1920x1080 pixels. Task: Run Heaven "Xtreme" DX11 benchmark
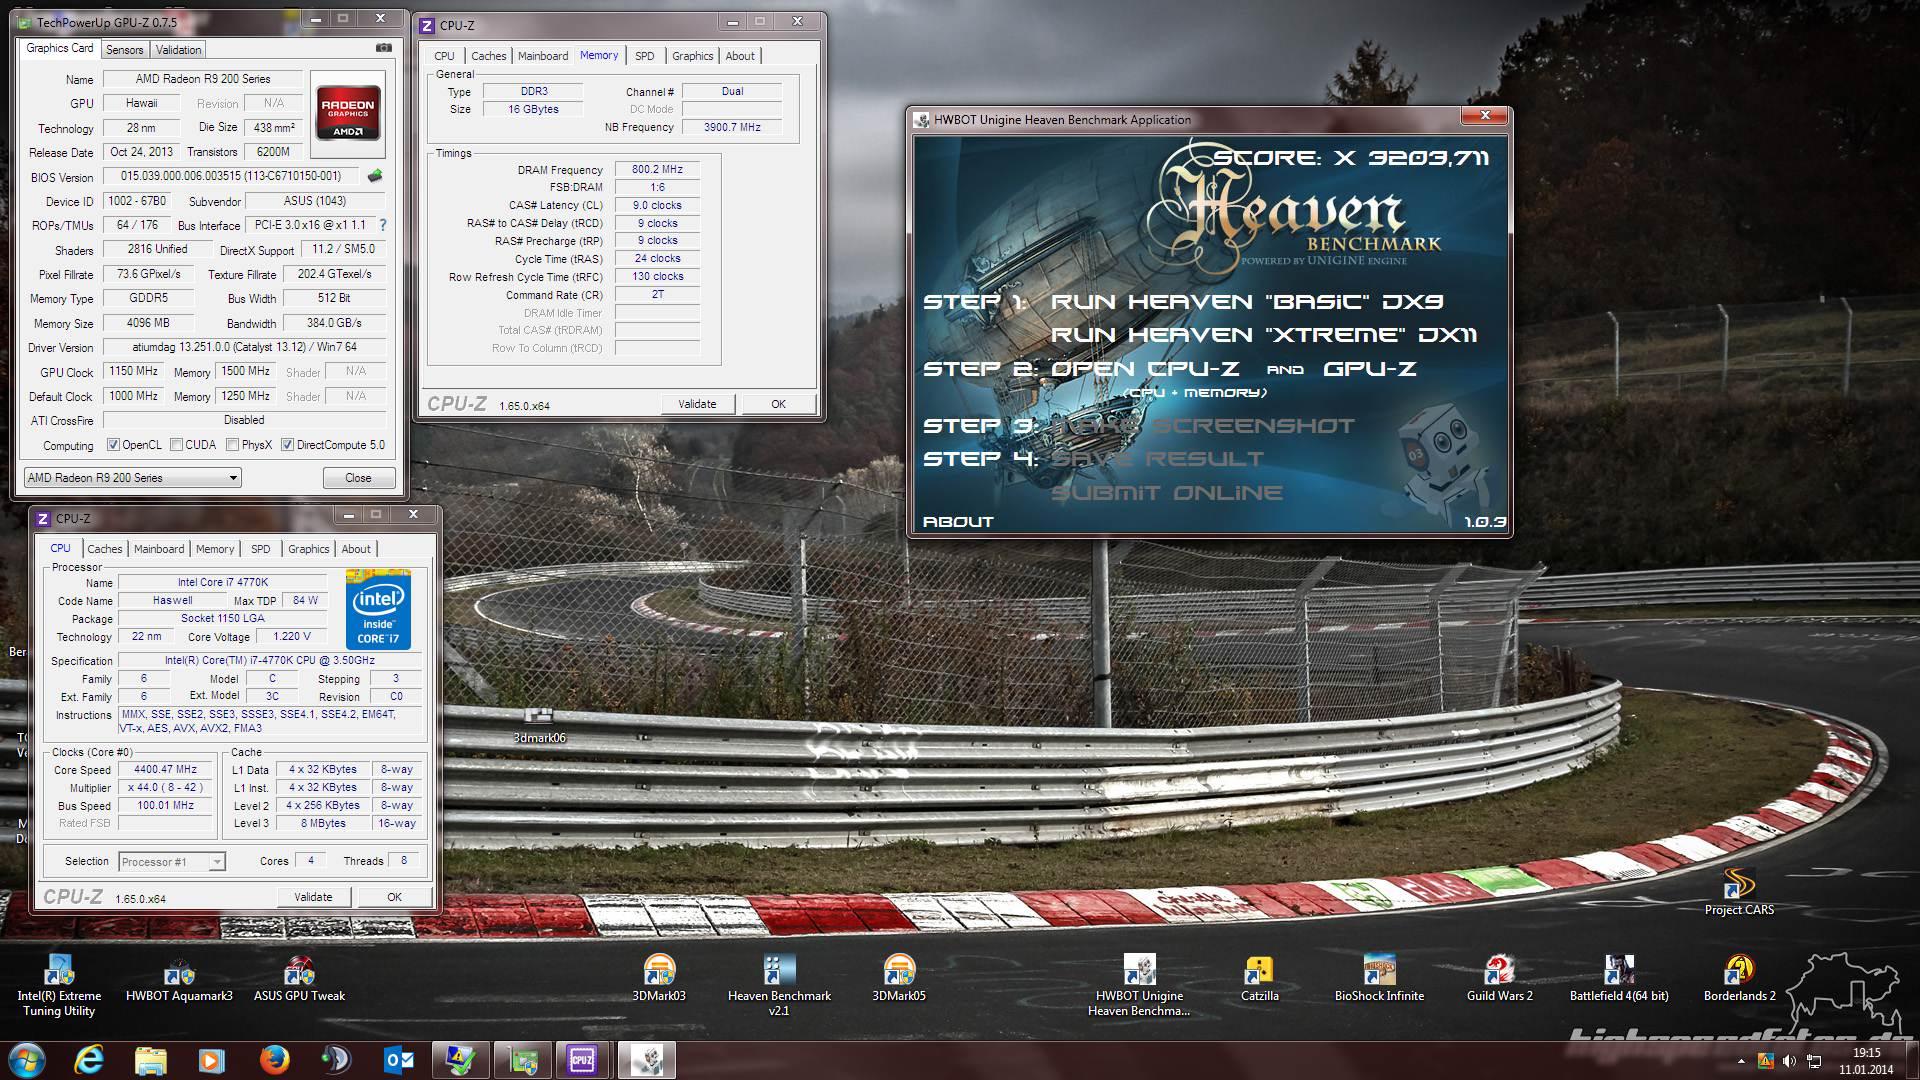click(1265, 335)
